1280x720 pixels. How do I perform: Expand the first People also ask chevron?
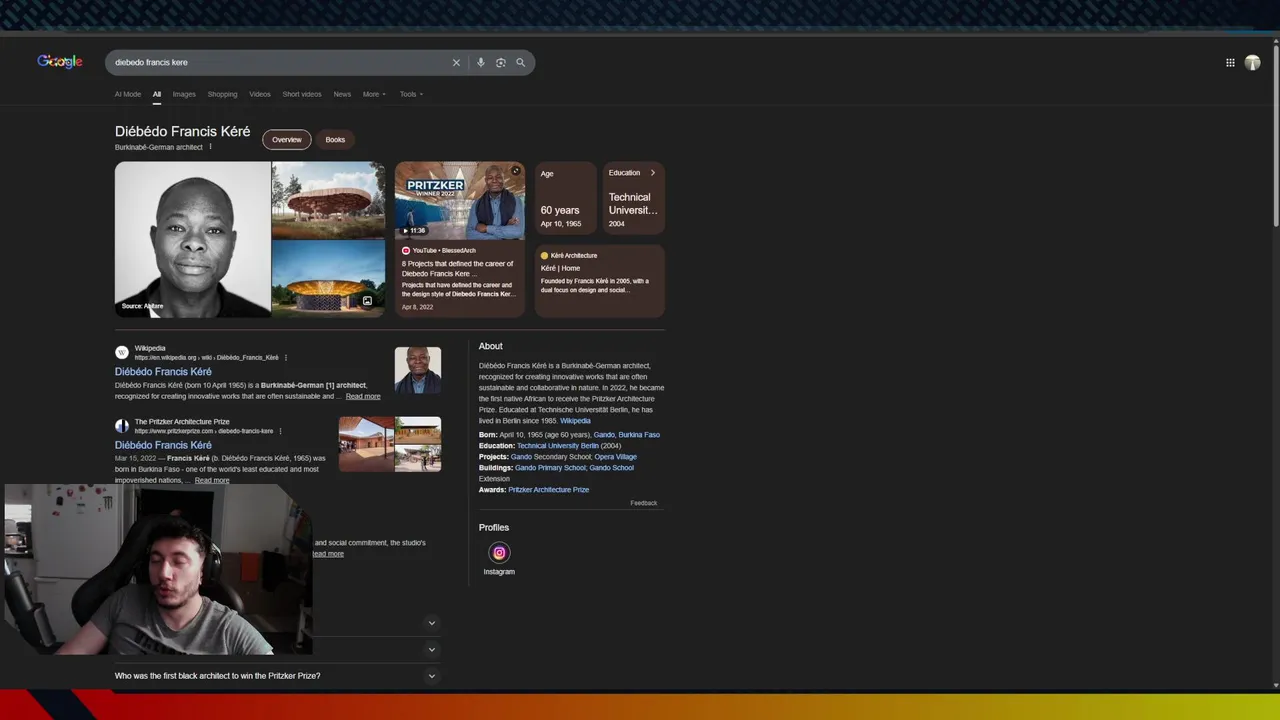coord(432,623)
